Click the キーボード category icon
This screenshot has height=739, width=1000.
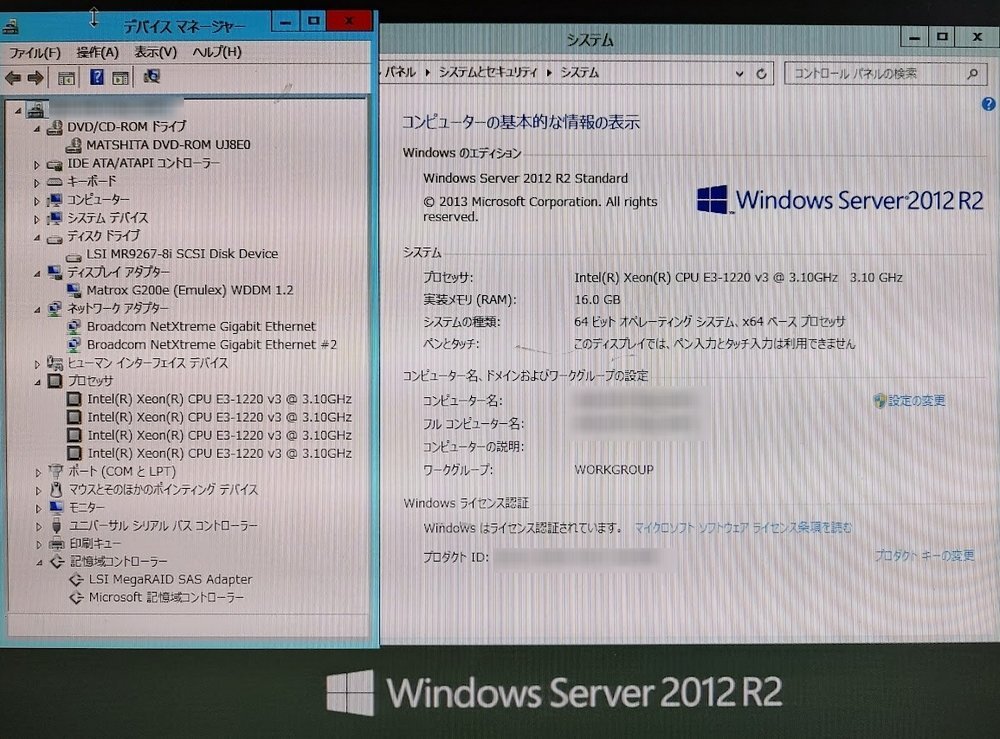54,182
